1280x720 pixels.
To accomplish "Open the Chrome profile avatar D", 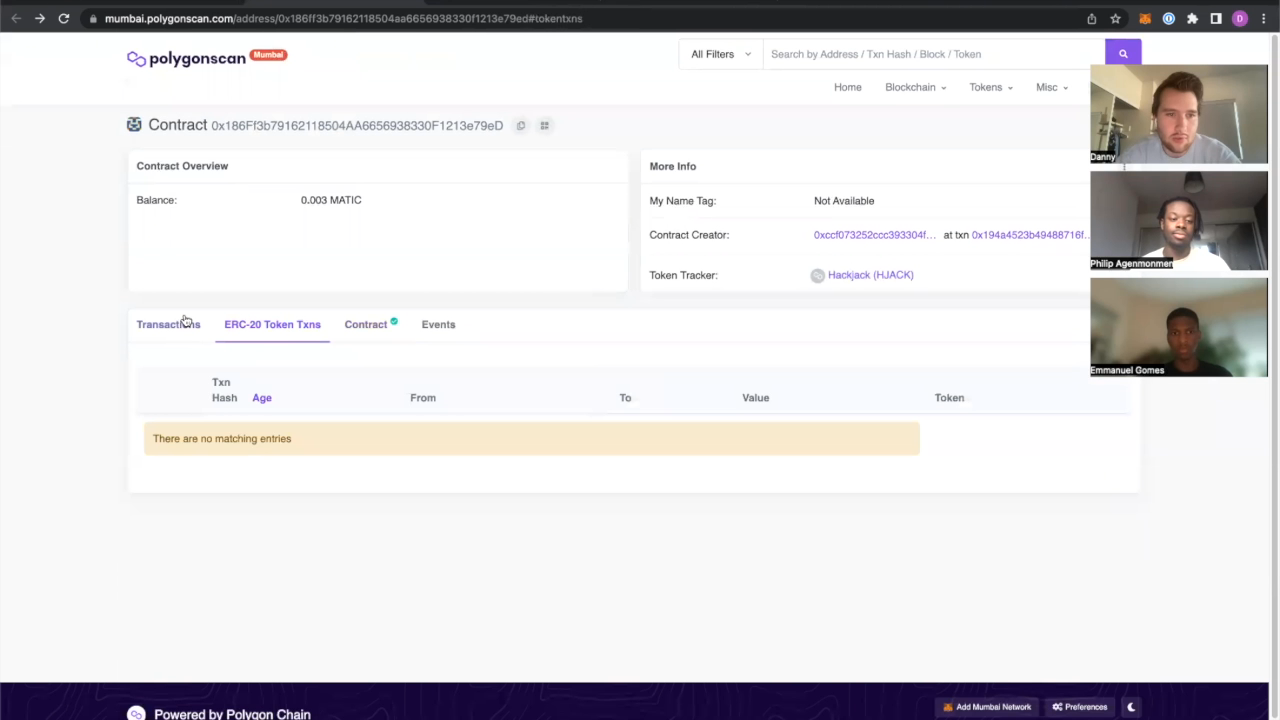I will (x=1240, y=18).
